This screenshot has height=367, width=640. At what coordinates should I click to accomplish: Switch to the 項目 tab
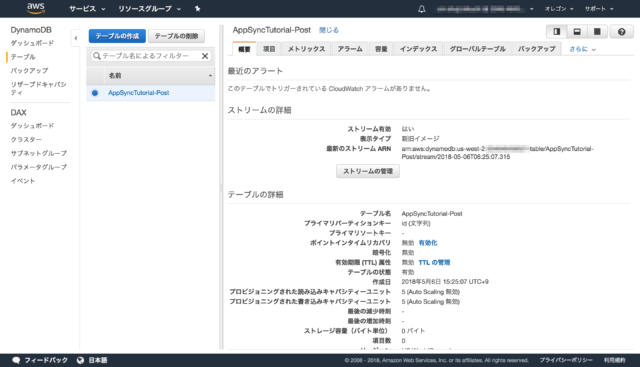[x=269, y=49]
